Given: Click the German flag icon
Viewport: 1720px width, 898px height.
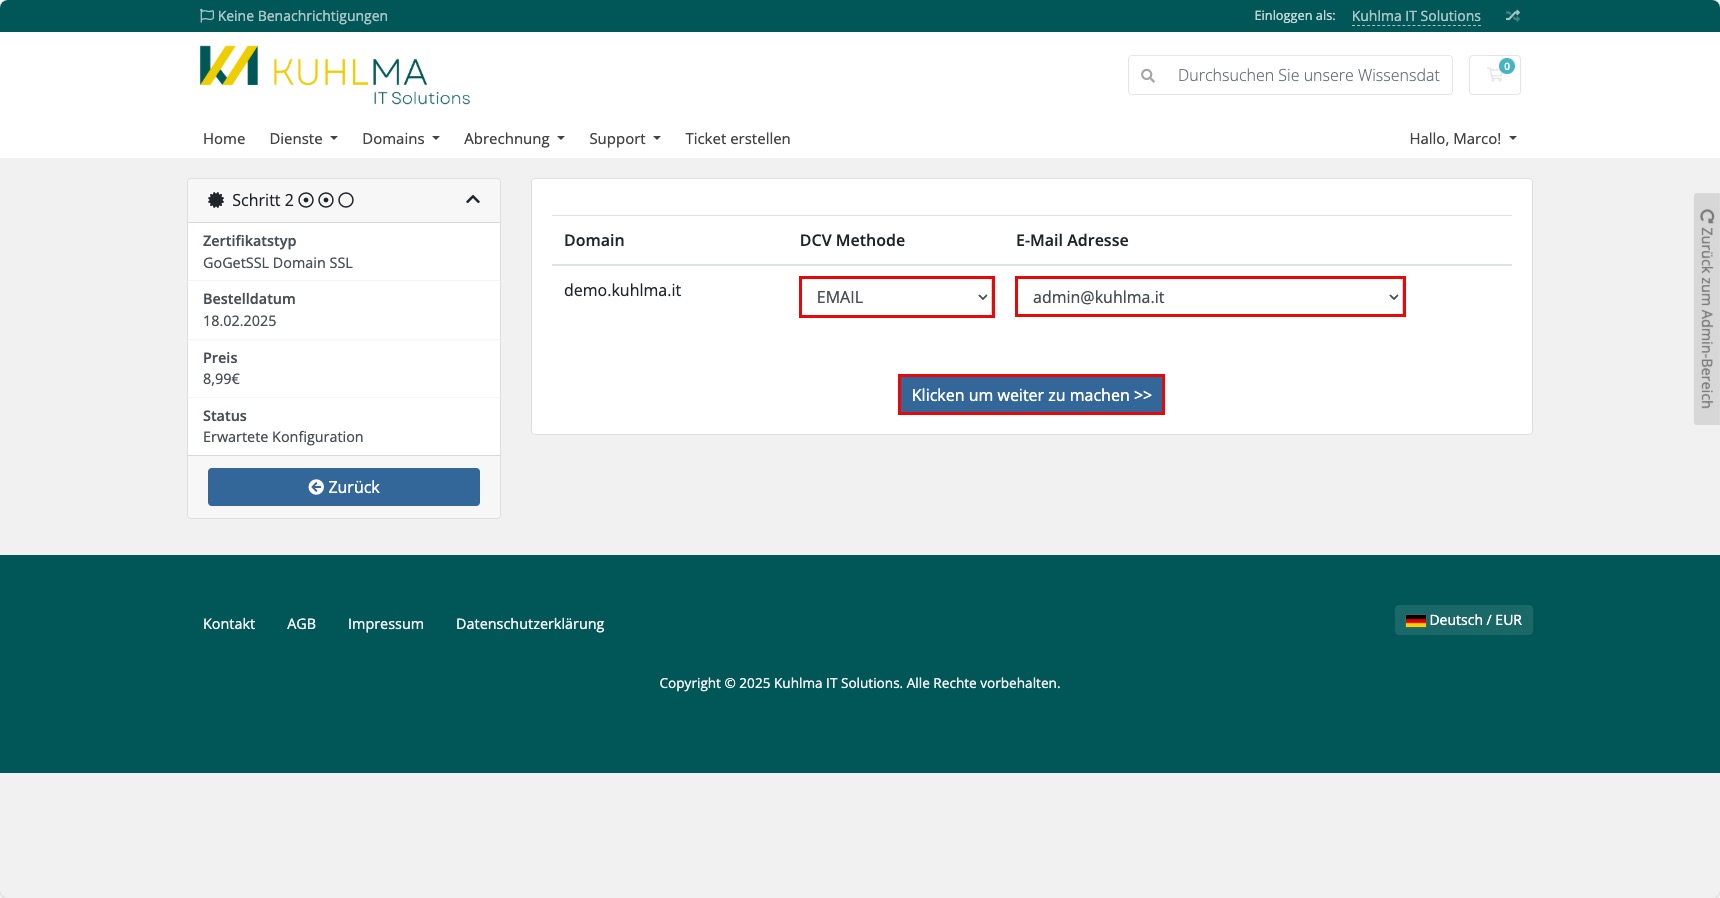Looking at the screenshot, I should [x=1415, y=621].
